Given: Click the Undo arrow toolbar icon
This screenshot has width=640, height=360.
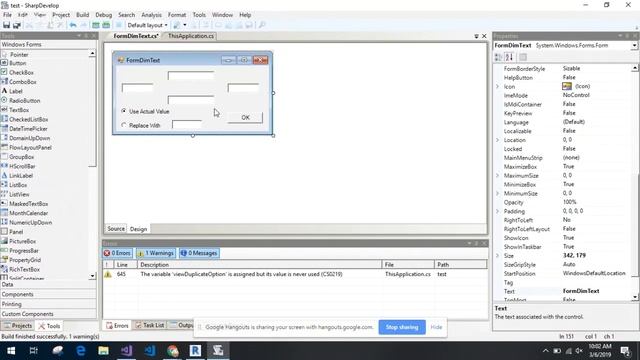Looking at the screenshot, I should click(x=73, y=25).
